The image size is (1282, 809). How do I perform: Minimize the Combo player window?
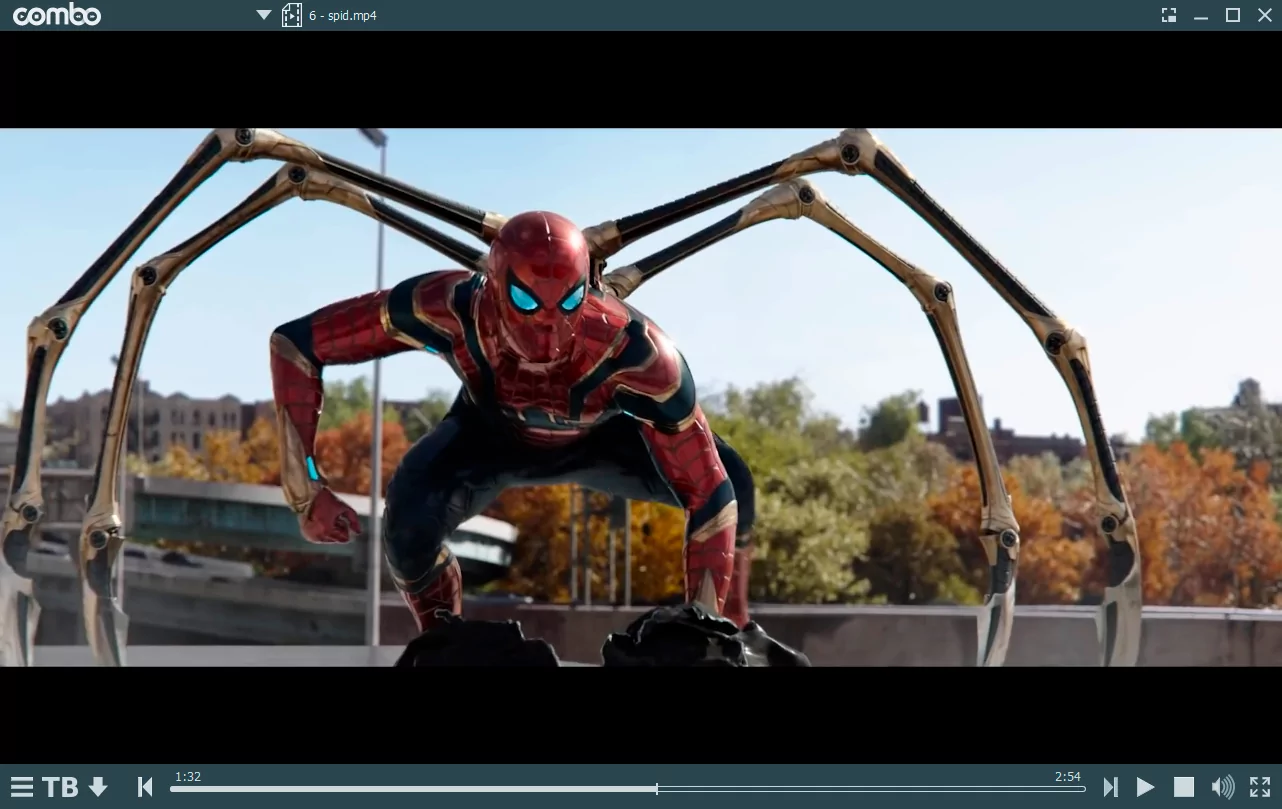(x=1201, y=16)
